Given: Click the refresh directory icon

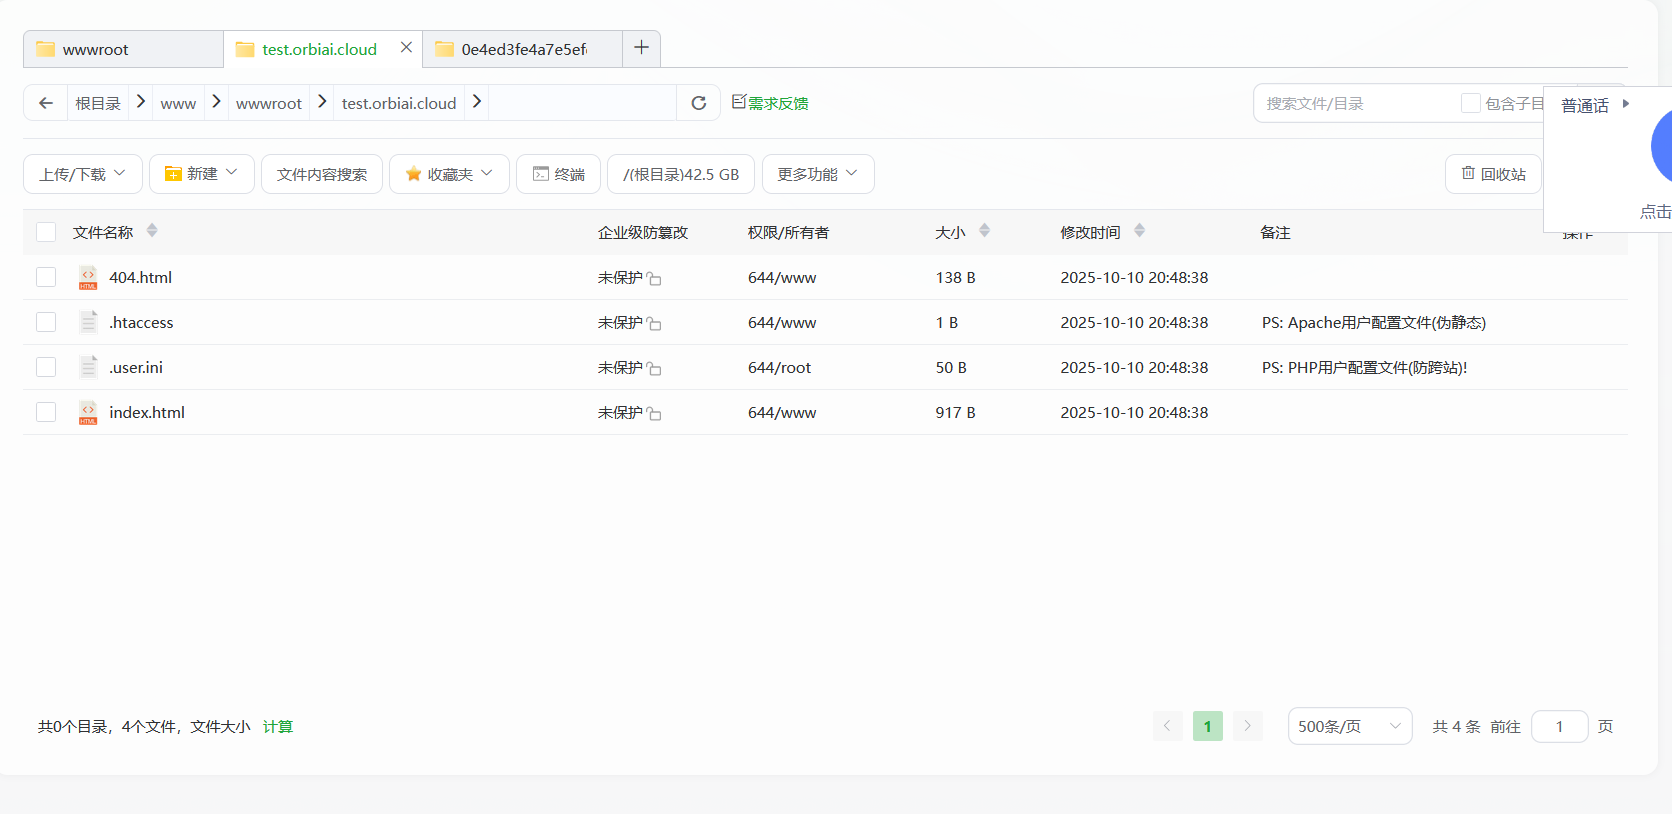Looking at the screenshot, I should (699, 103).
